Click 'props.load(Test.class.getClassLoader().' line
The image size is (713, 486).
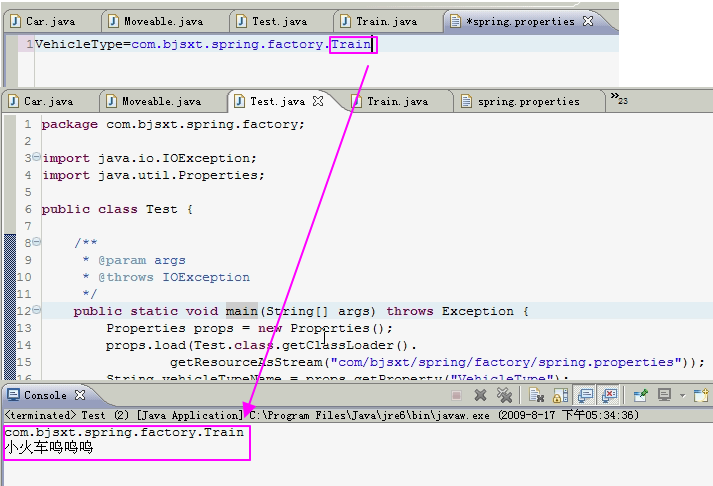pyautogui.click(x=261, y=346)
